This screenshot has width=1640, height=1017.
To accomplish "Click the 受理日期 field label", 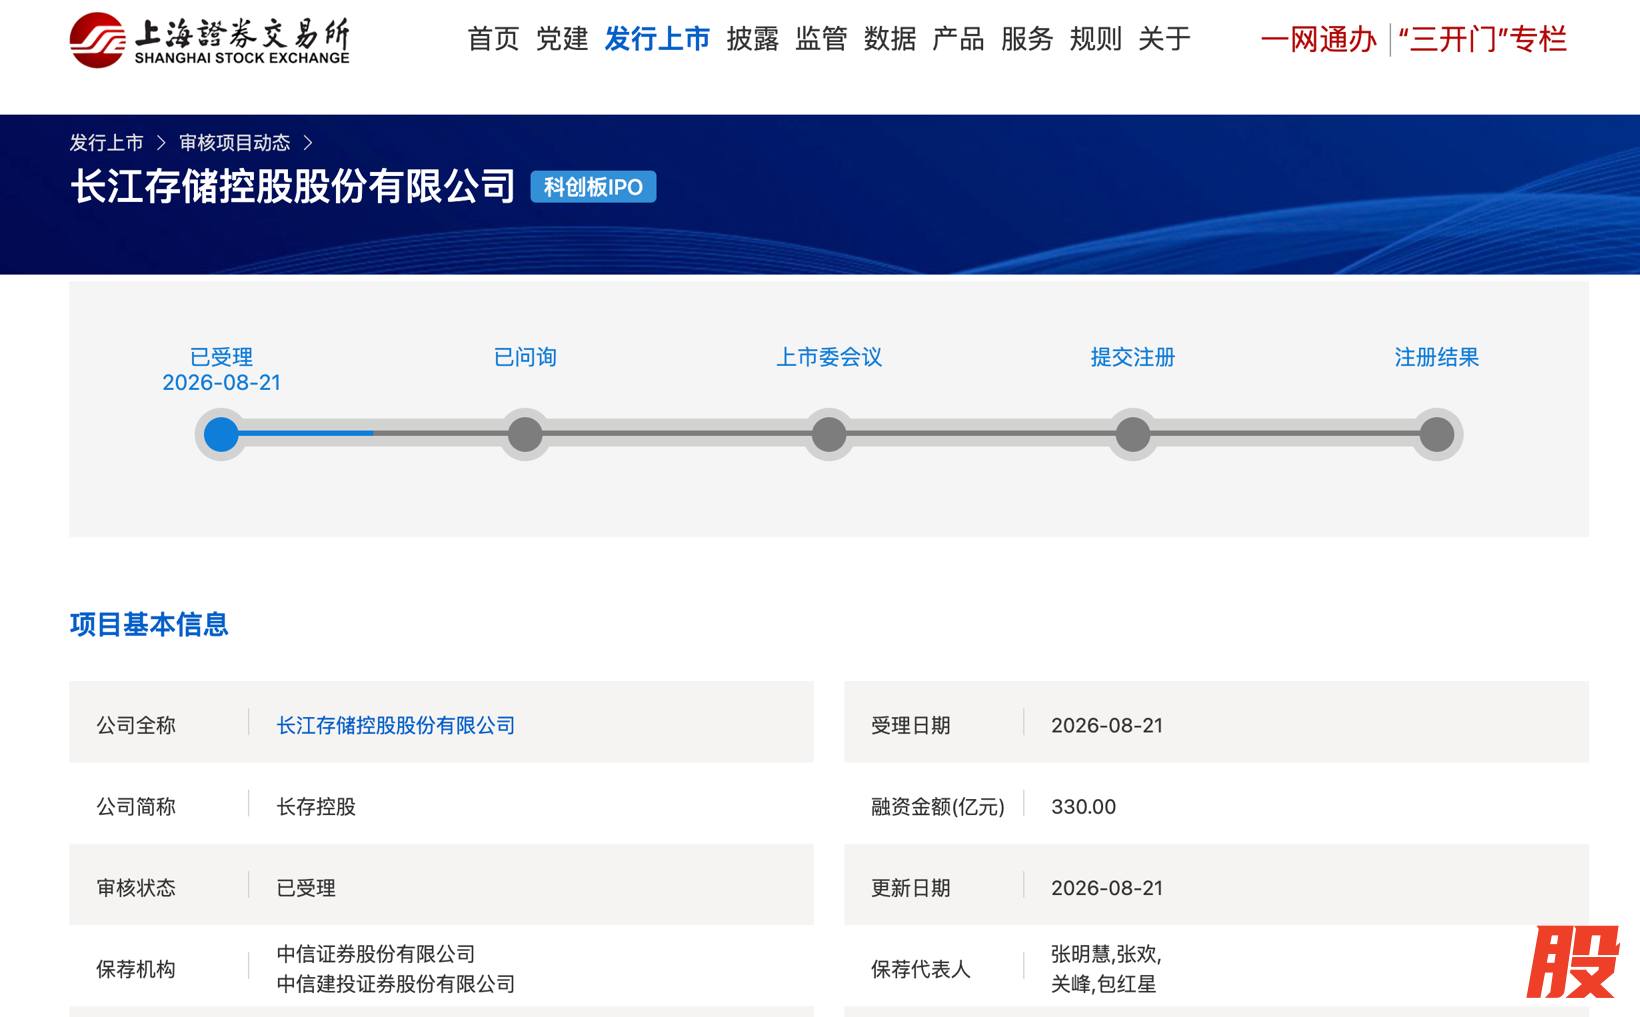I will (x=911, y=725).
